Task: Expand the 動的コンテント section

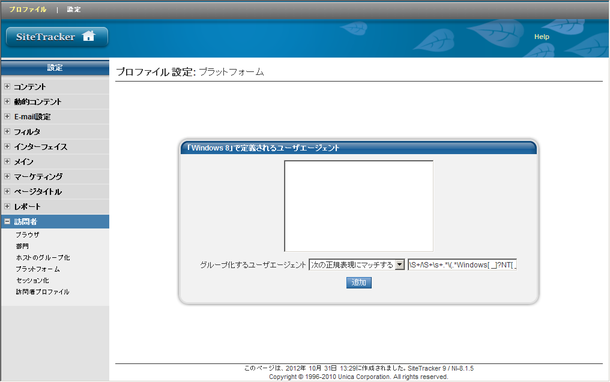Action: 7,101
